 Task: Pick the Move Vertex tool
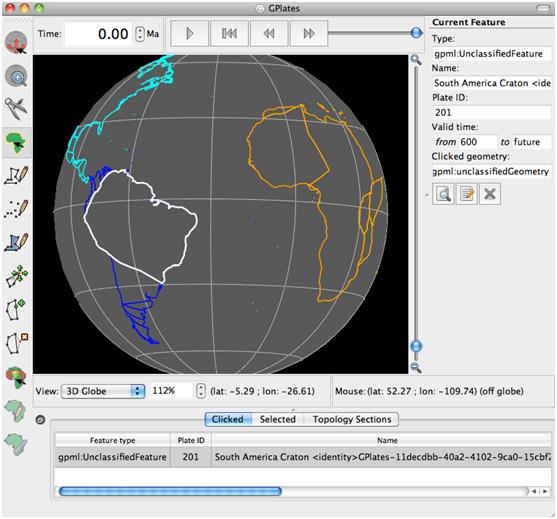tap(16, 276)
